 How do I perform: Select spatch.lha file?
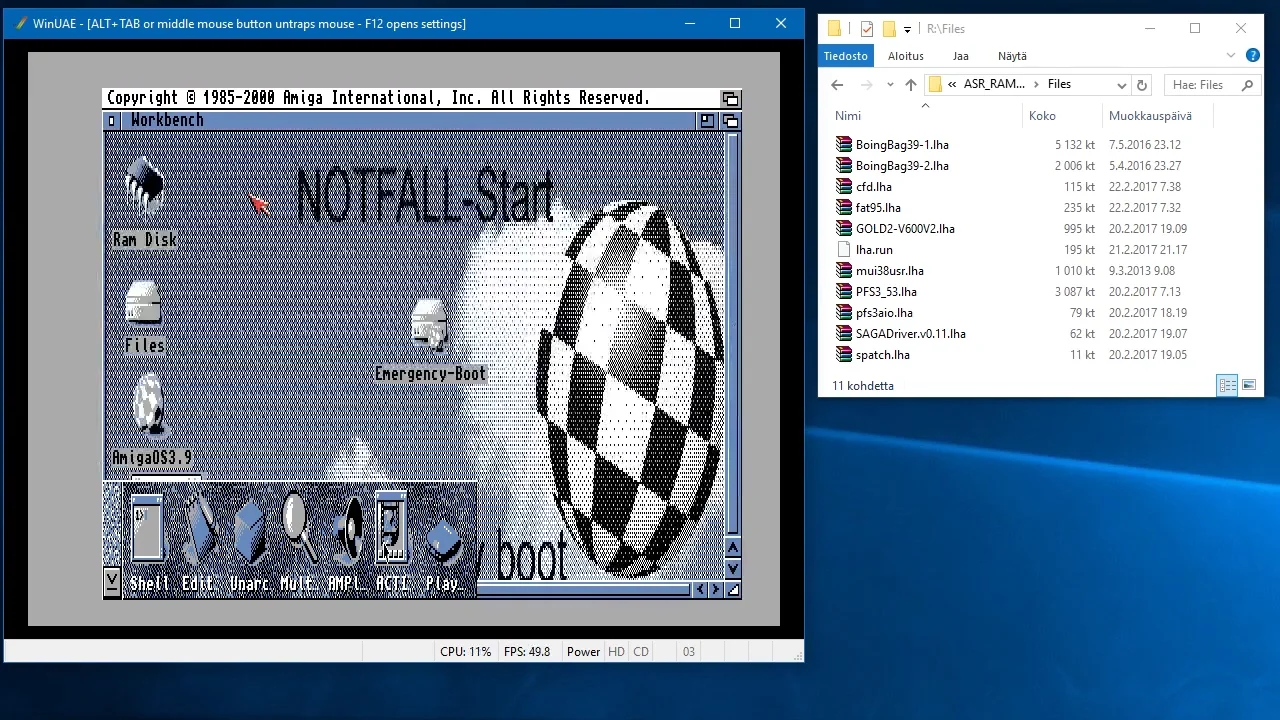click(x=882, y=355)
